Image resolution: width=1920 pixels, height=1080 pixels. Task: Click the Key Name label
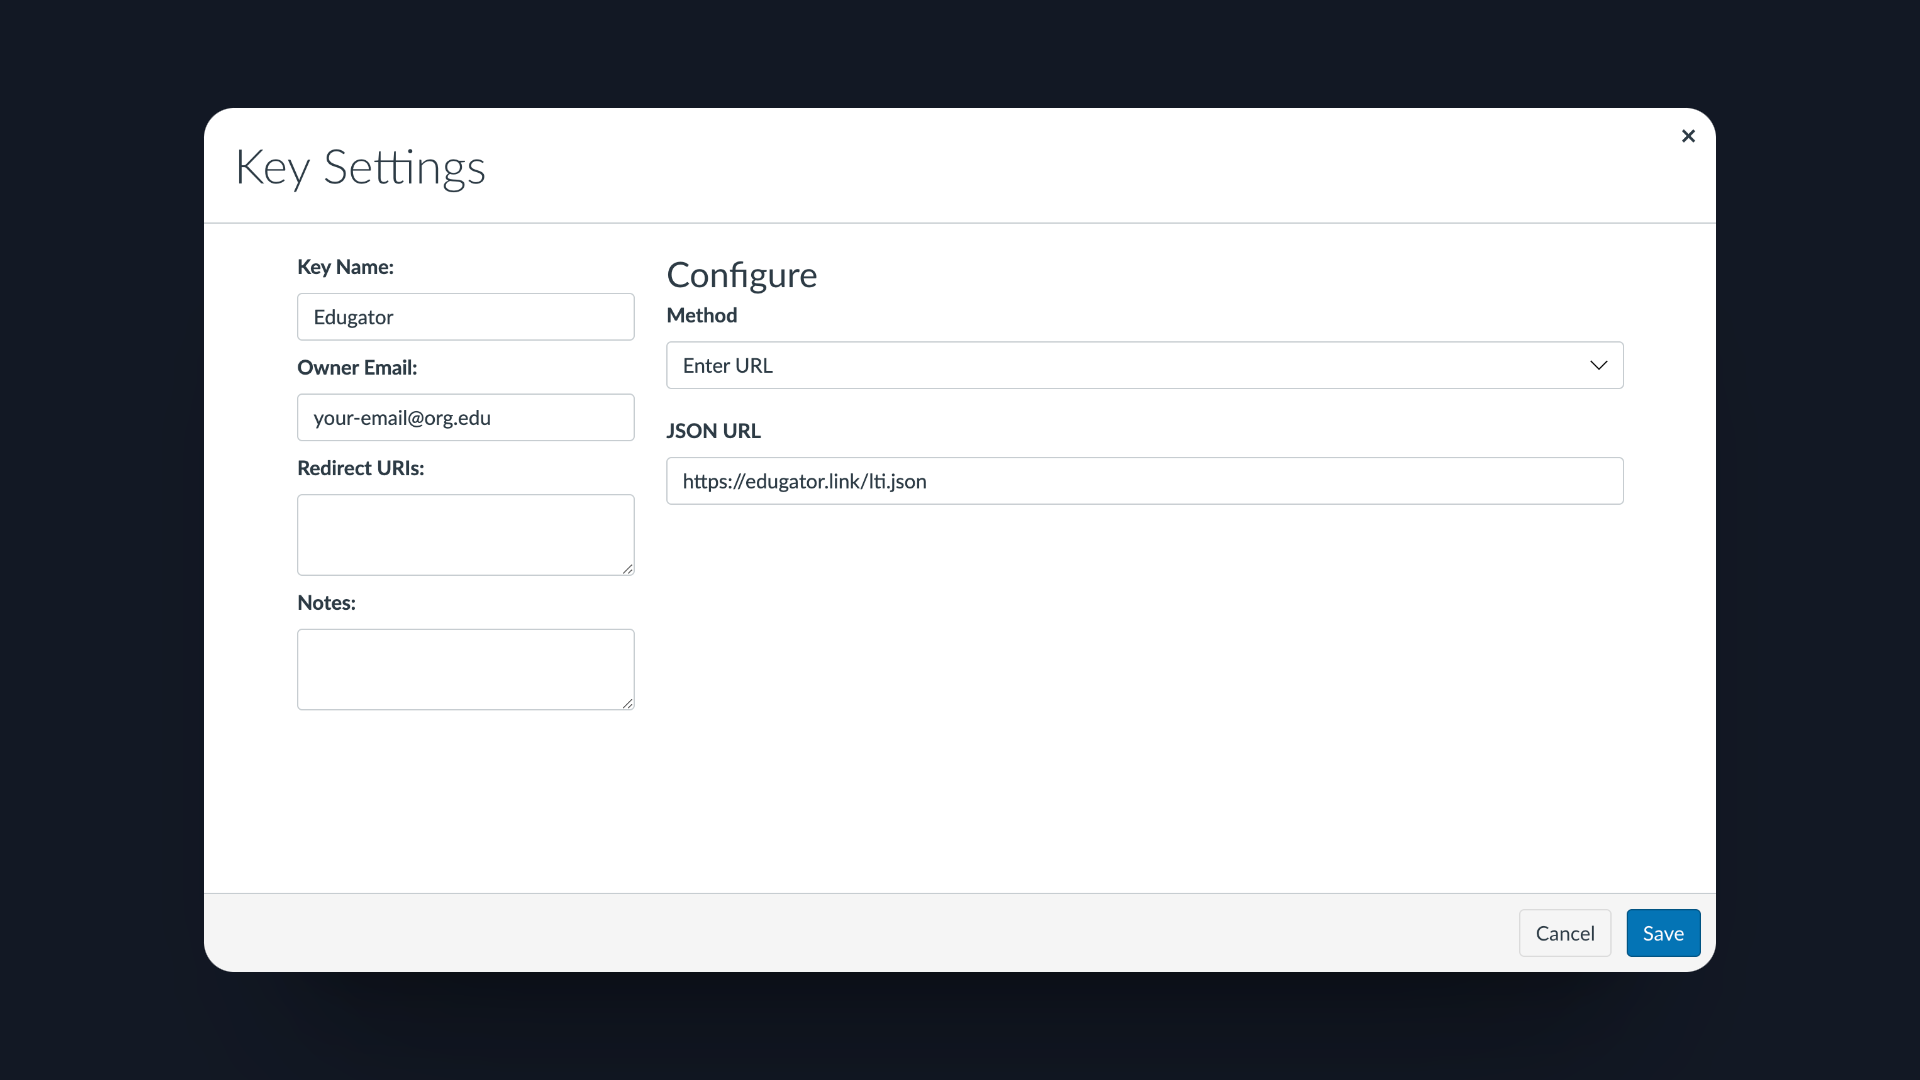(345, 267)
